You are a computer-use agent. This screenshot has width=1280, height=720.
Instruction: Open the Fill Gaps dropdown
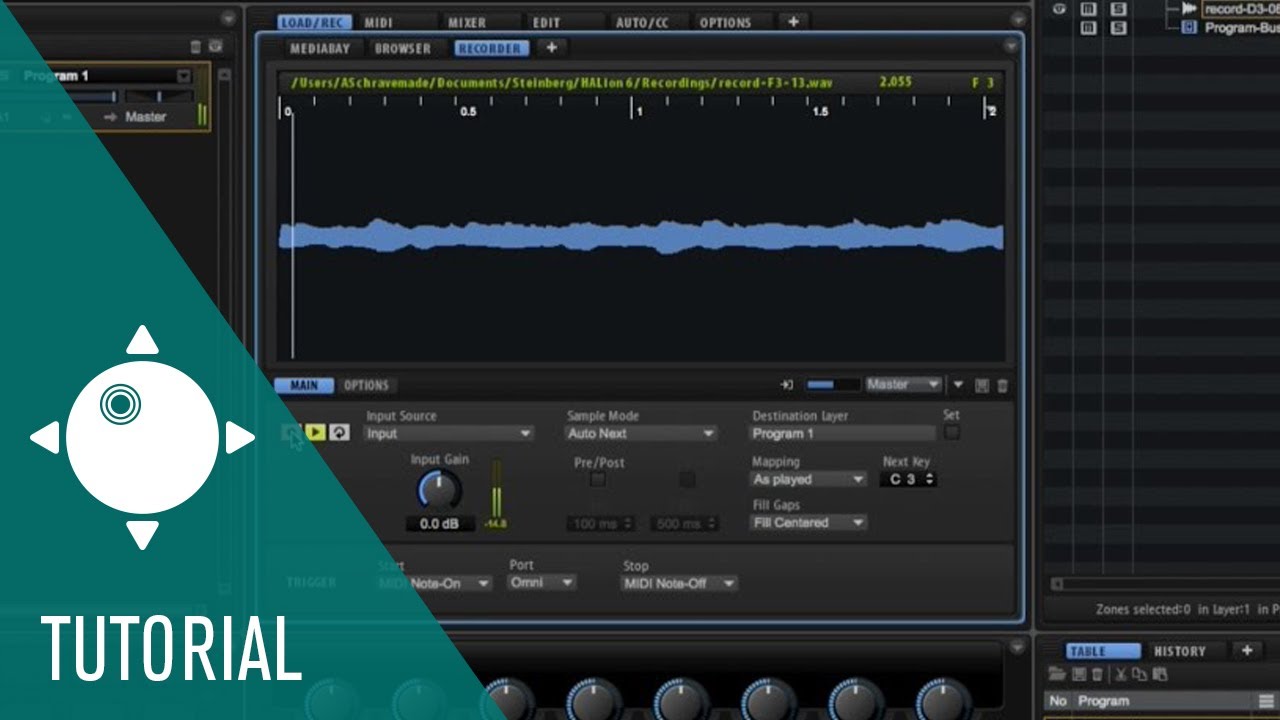click(808, 523)
